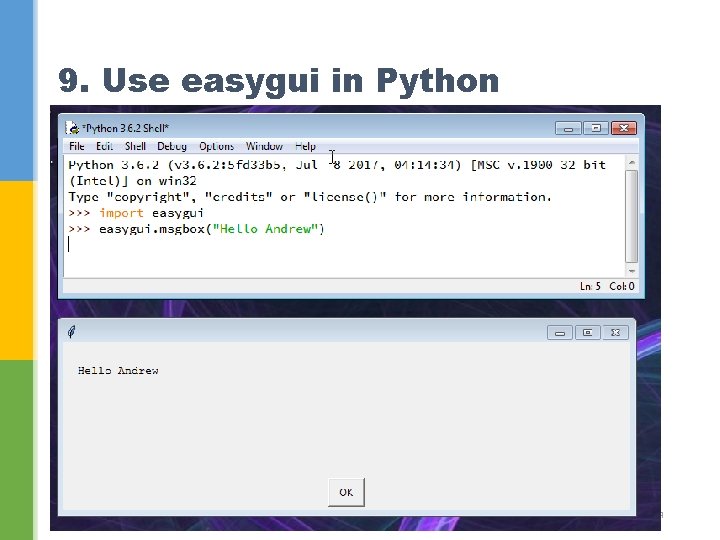Click the '(Intel)] on win32' line
This screenshot has width=720, height=540.
tap(132, 181)
